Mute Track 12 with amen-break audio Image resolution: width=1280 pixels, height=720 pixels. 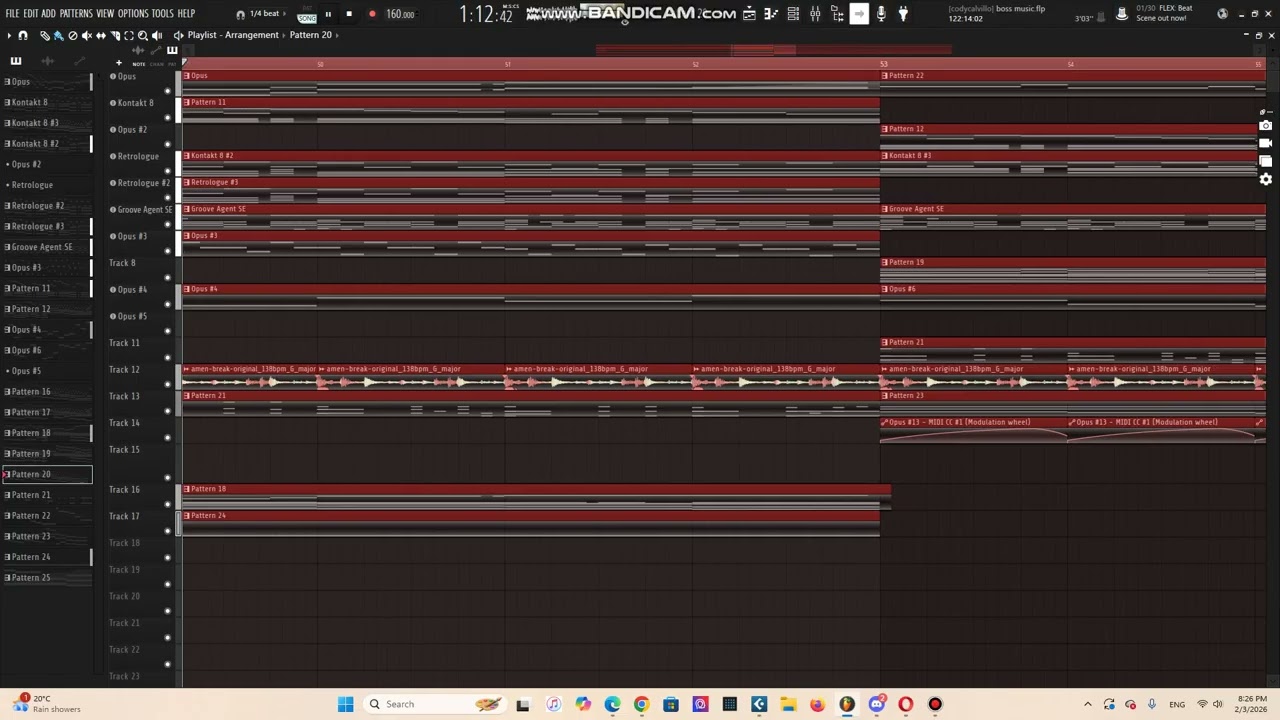168,384
